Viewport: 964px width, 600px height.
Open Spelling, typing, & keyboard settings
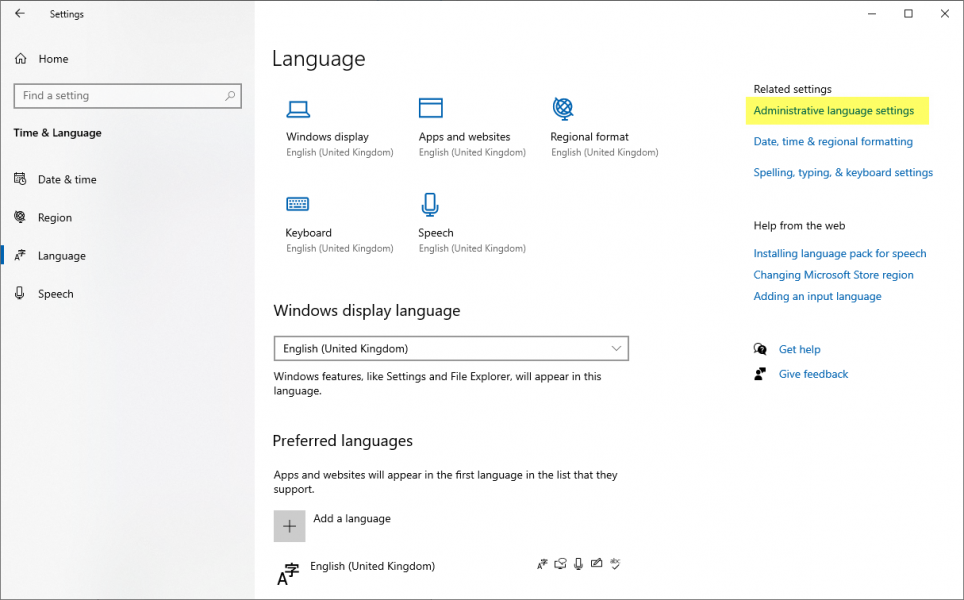point(842,173)
